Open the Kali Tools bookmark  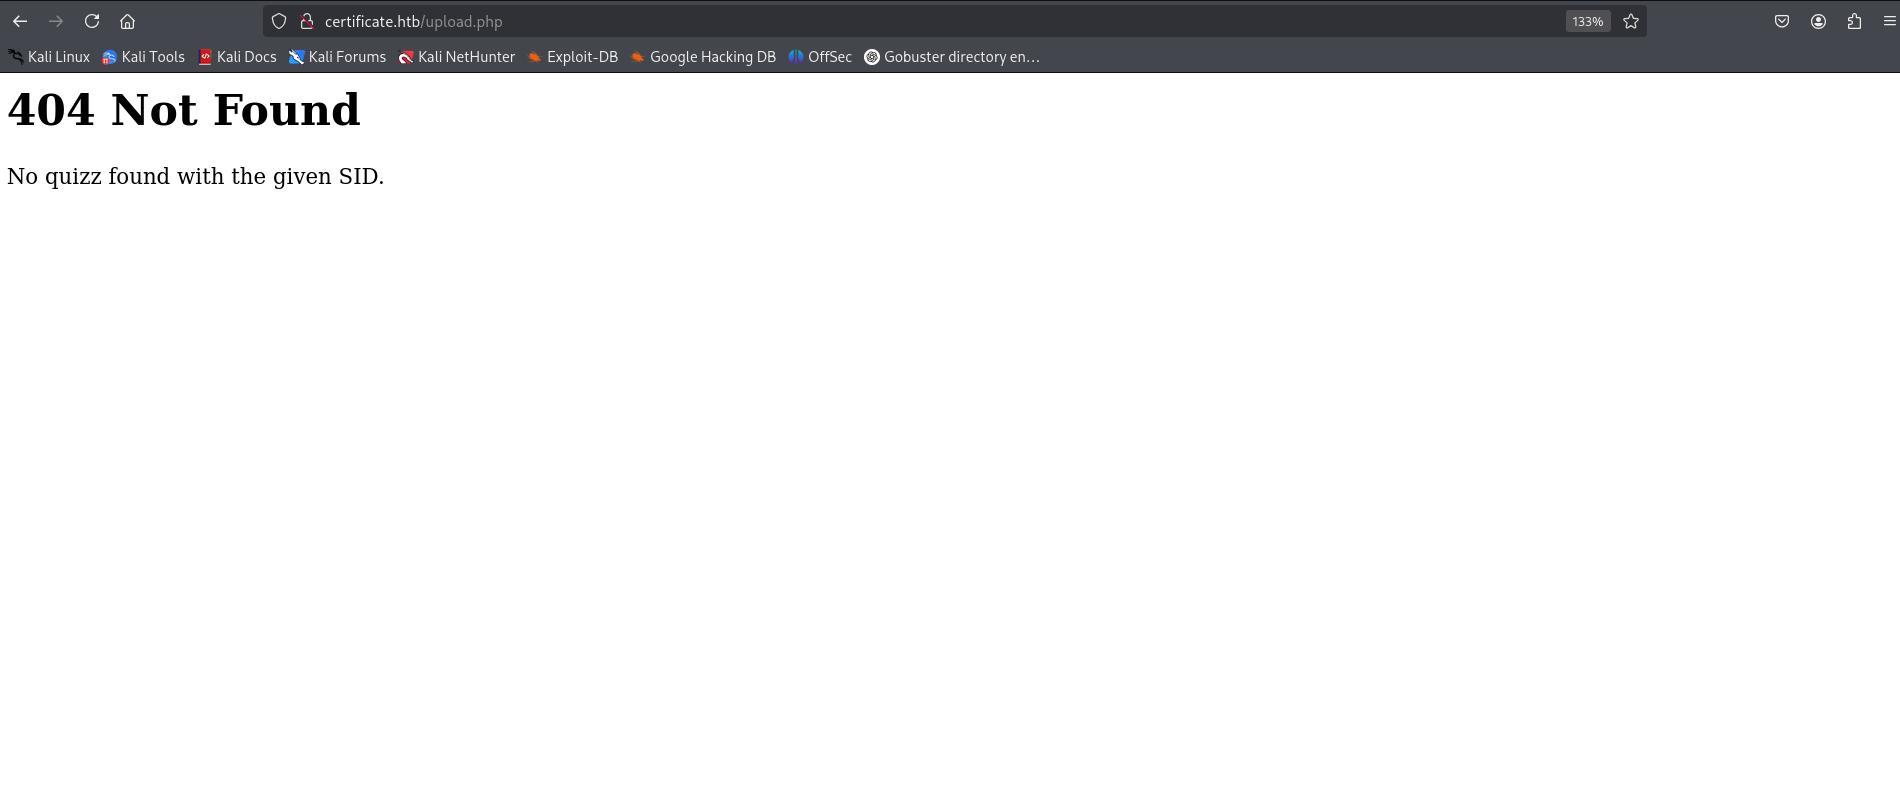click(x=144, y=57)
